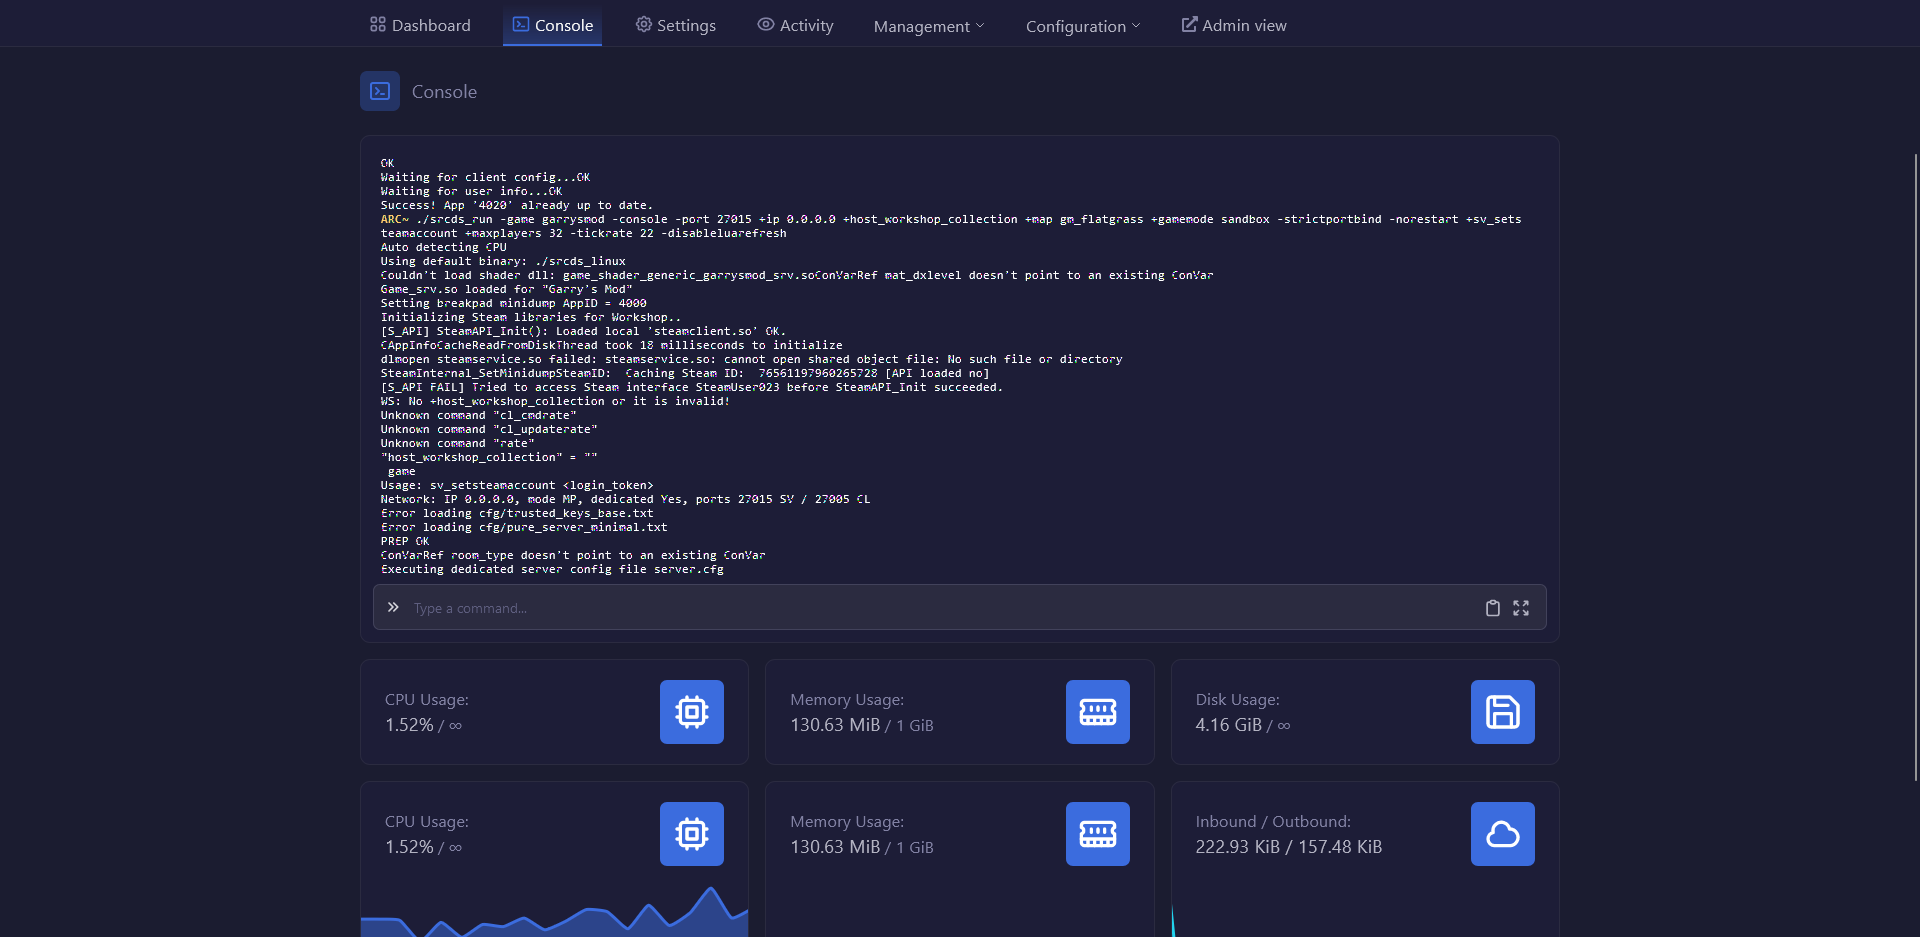Click the memory icon in graph card
Screen dimensions: 1920x937
(1097, 834)
